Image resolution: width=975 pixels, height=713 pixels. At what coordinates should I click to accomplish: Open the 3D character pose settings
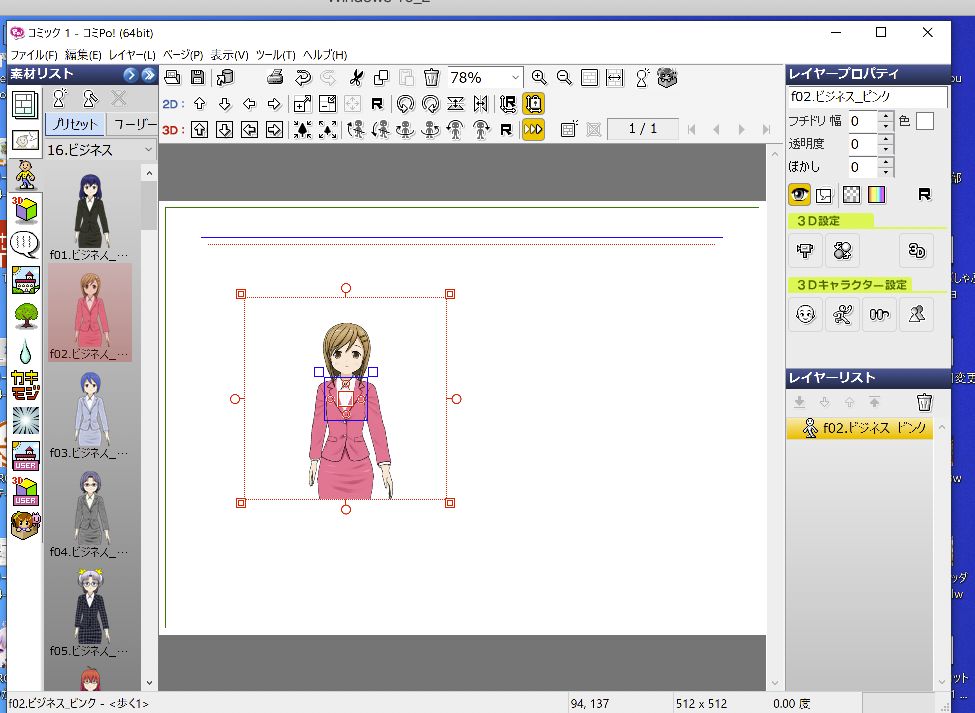pyautogui.click(x=842, y=314)
